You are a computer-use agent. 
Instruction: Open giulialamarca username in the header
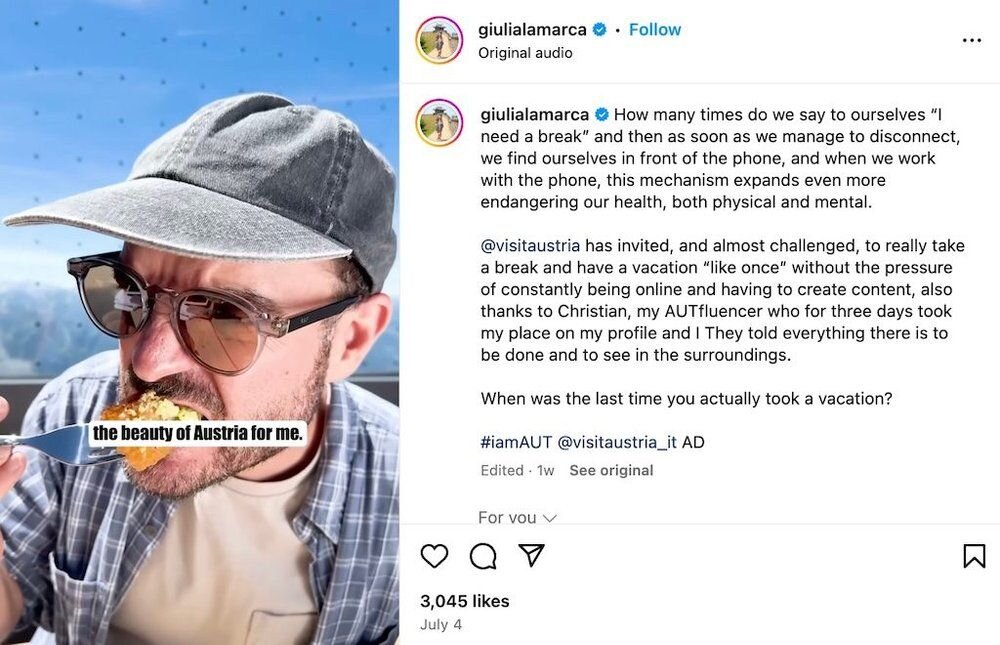click(x=532, y=29)
